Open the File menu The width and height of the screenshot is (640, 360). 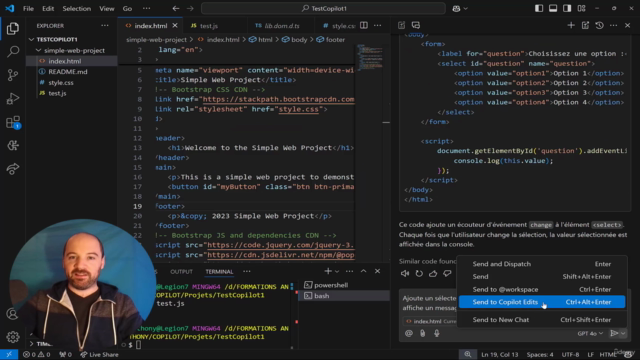[28, 9]
